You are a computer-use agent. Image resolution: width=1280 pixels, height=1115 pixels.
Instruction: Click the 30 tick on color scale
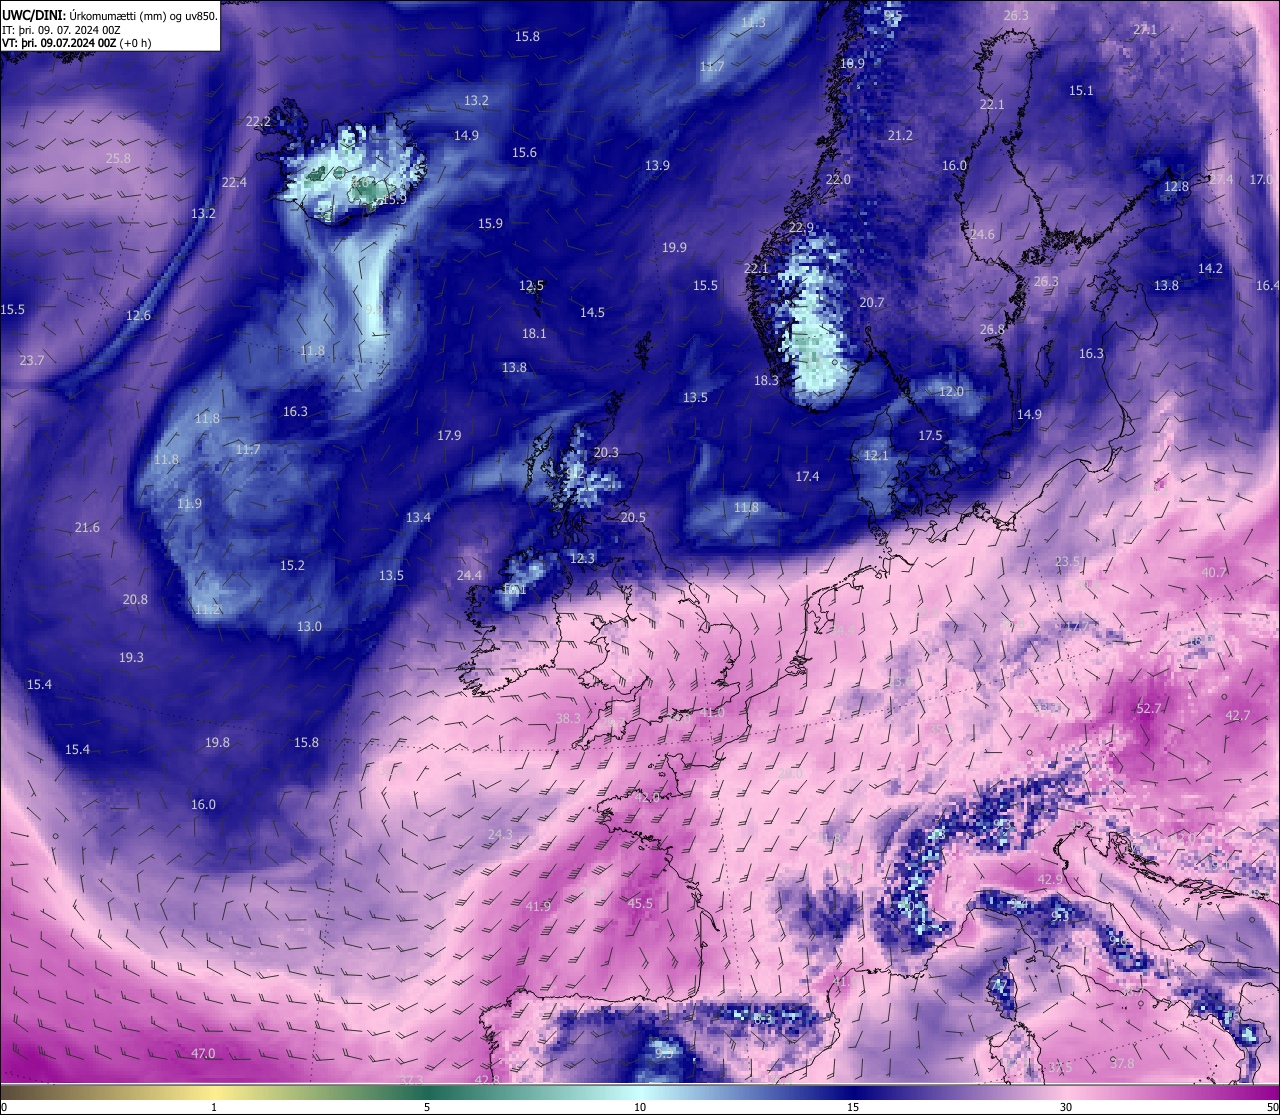(1066, 1107)
